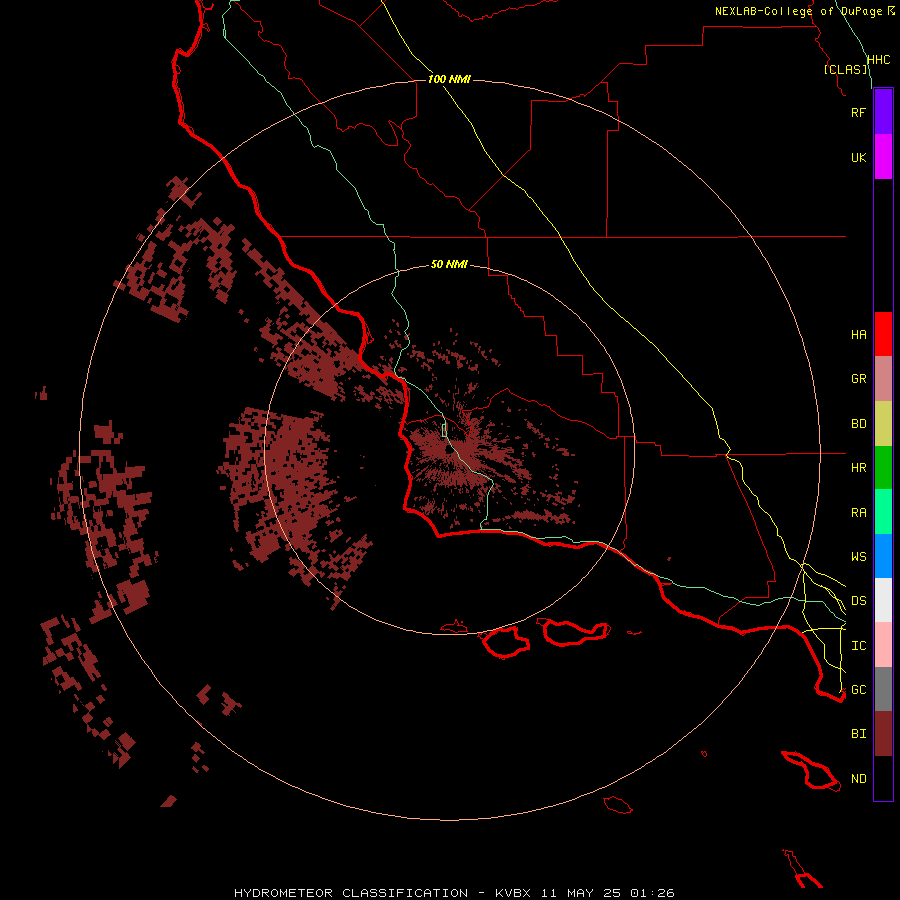
Task: Click the RF purple legend swatch
Action: pos(883,112)
